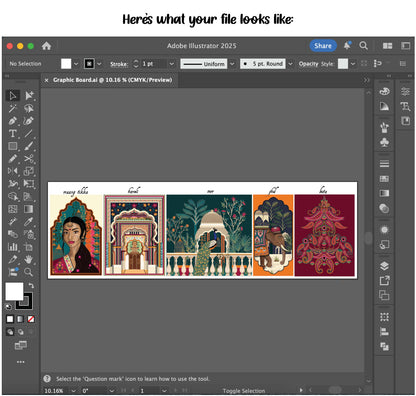Open the fill color dropdown arrow
Viewport: 416px width, 396px height.
point(76,64)
